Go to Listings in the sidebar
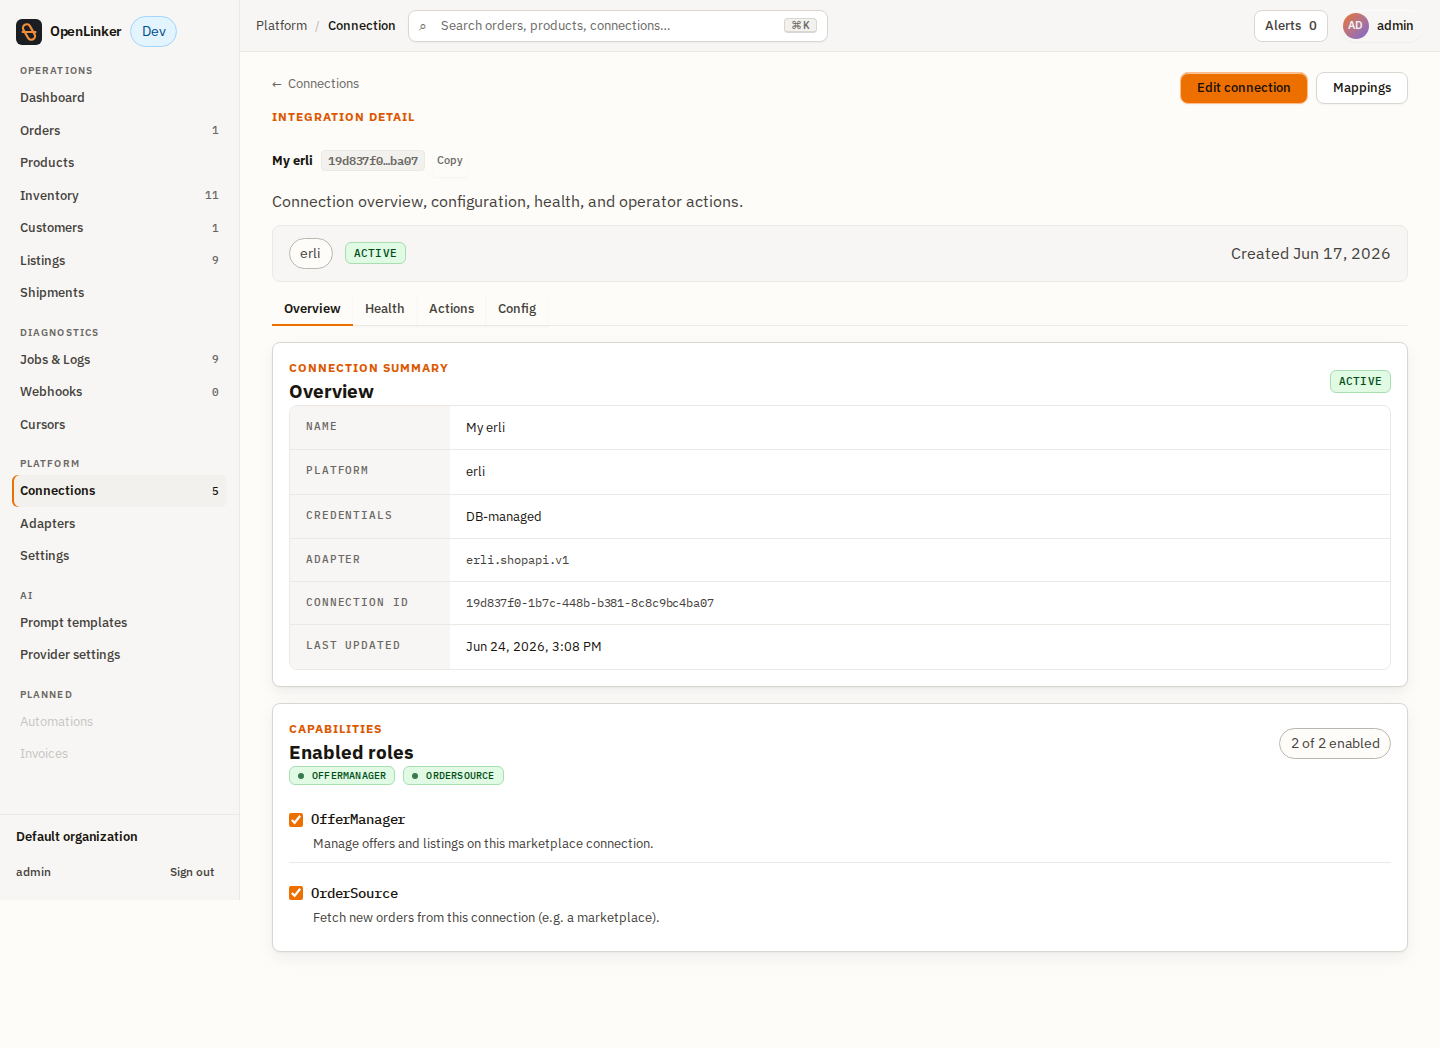Screen dimensions: 1440x1048 (x=119, y=261)
